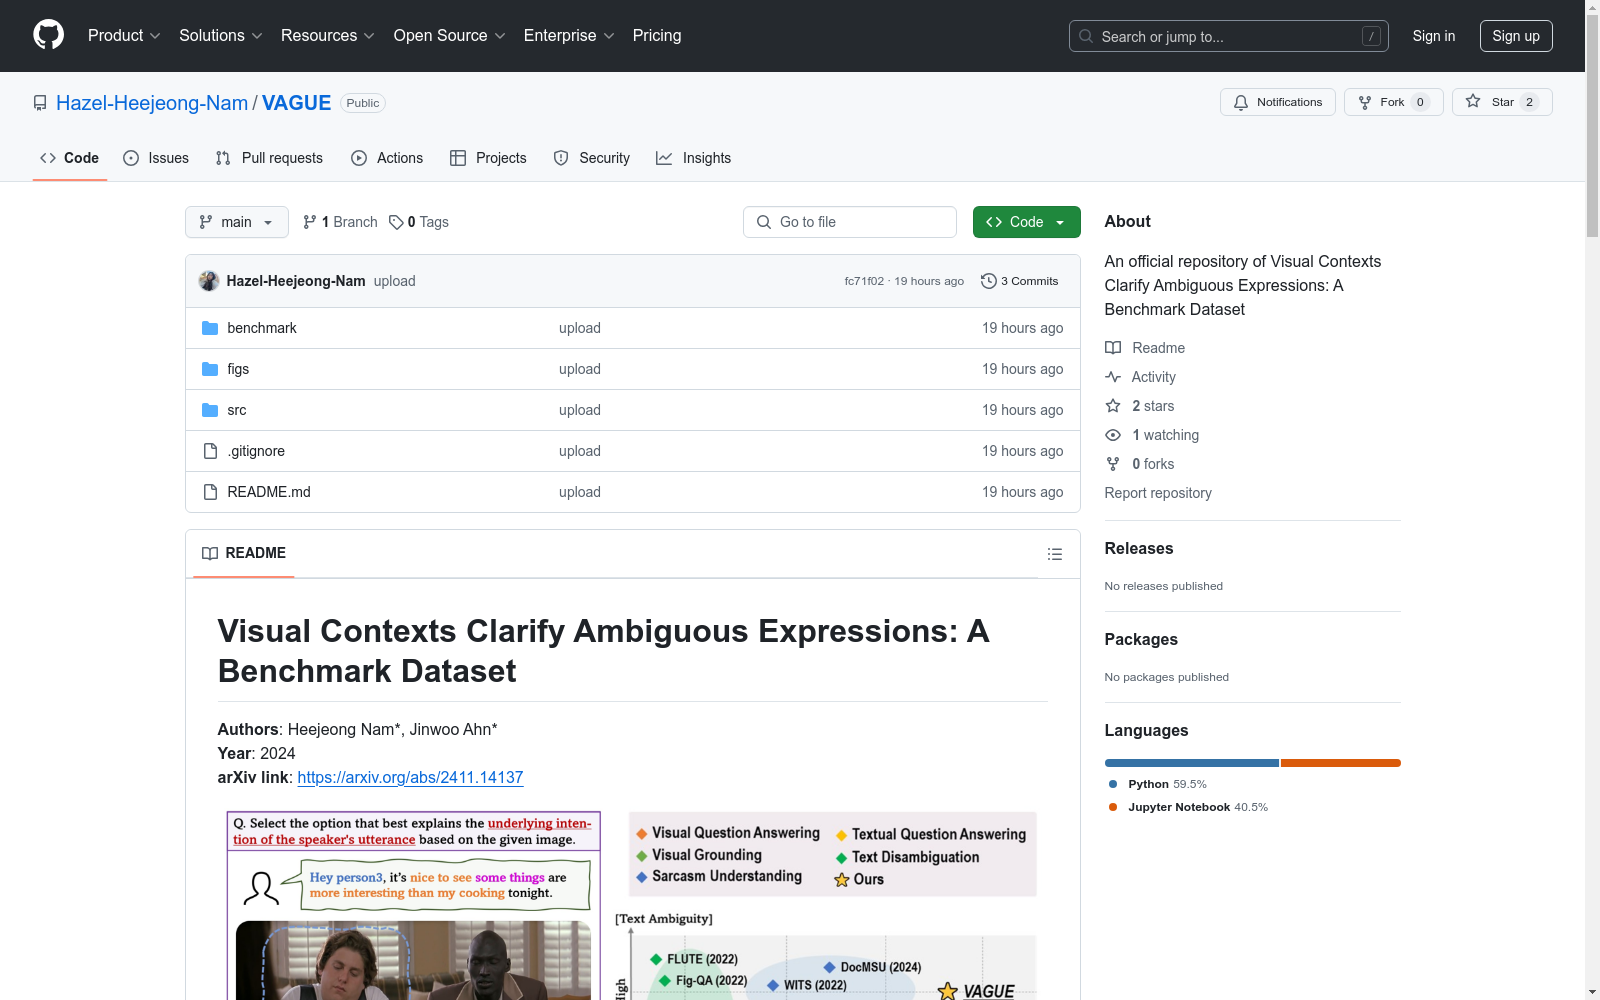The image size is (1600, 1000).
Task: Open the README.md file
Action: click(269, 492)
